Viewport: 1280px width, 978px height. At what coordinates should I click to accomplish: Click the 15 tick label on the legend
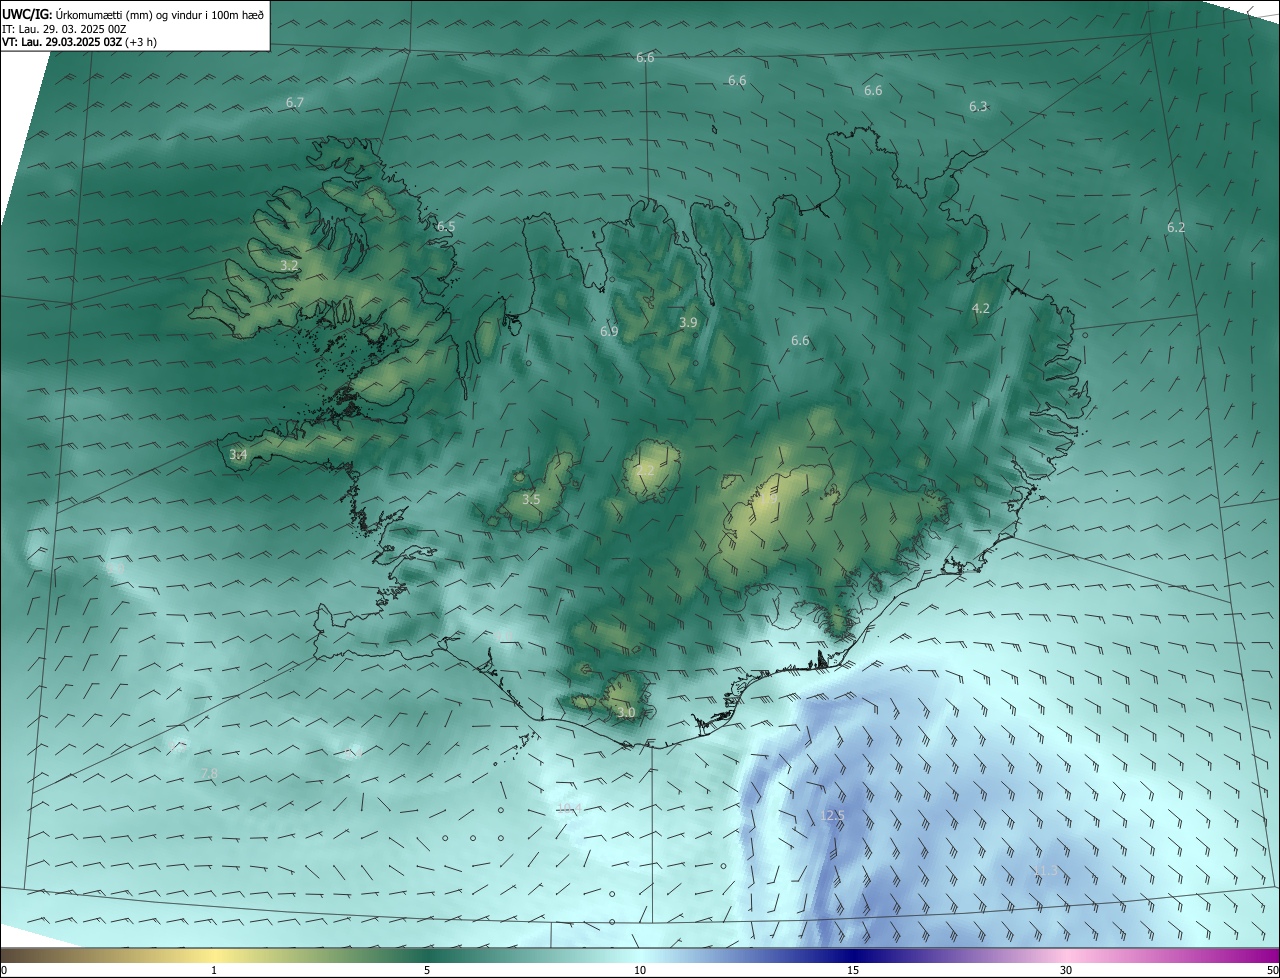pos(853,970)
